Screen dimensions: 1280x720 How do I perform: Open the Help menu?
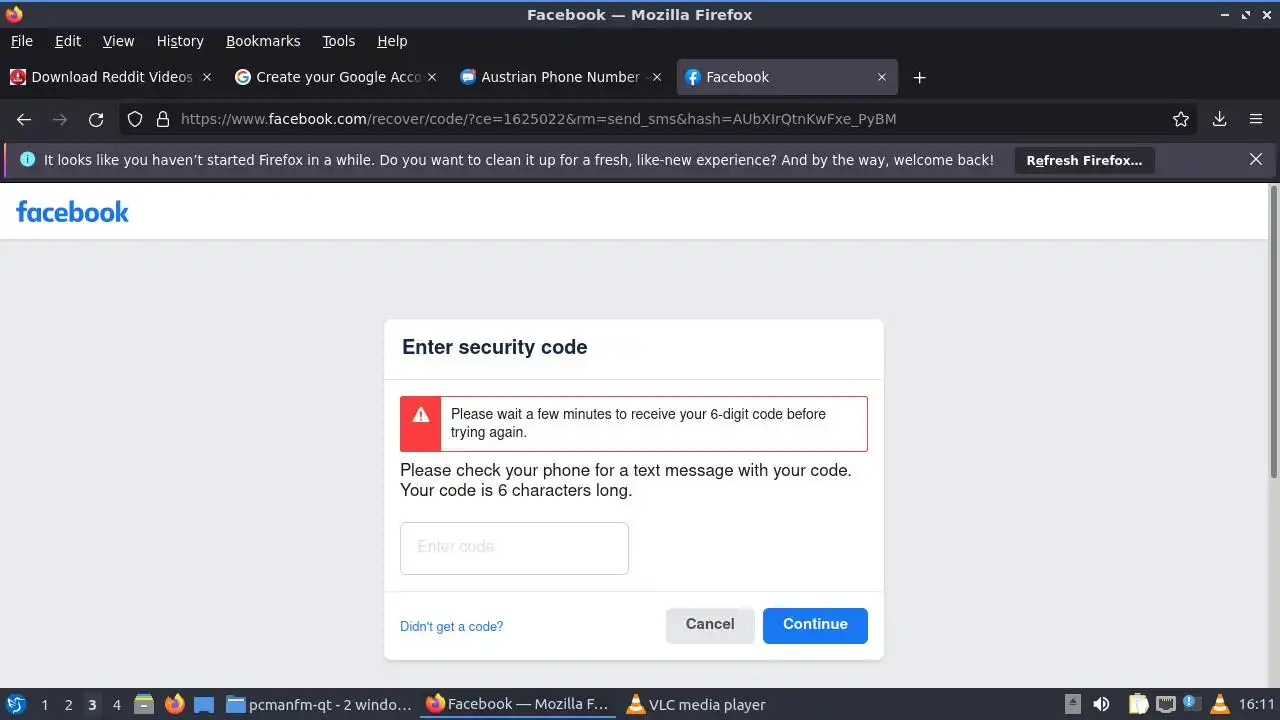392,41
